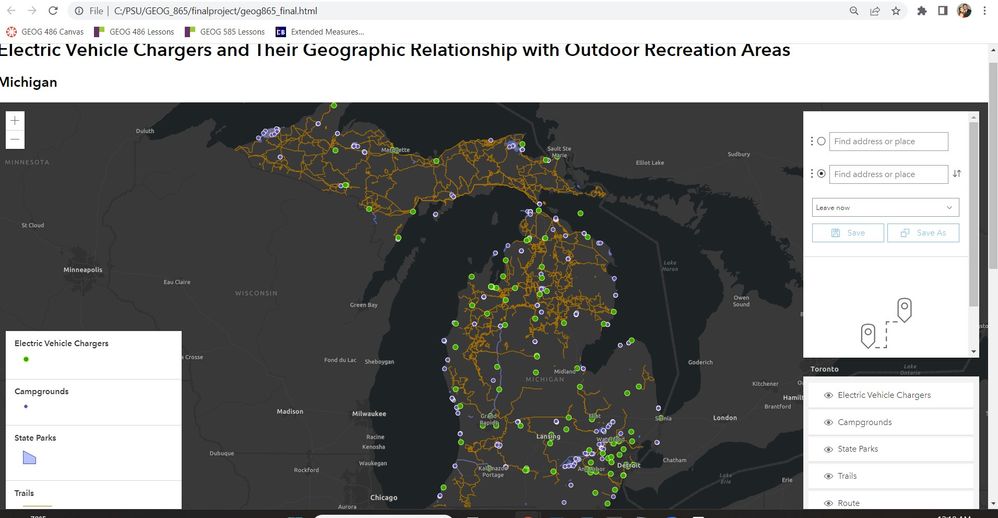This screenshot has width=998, height=518.
Task: Open the Leave now departure dropdown
Action: 885,207
